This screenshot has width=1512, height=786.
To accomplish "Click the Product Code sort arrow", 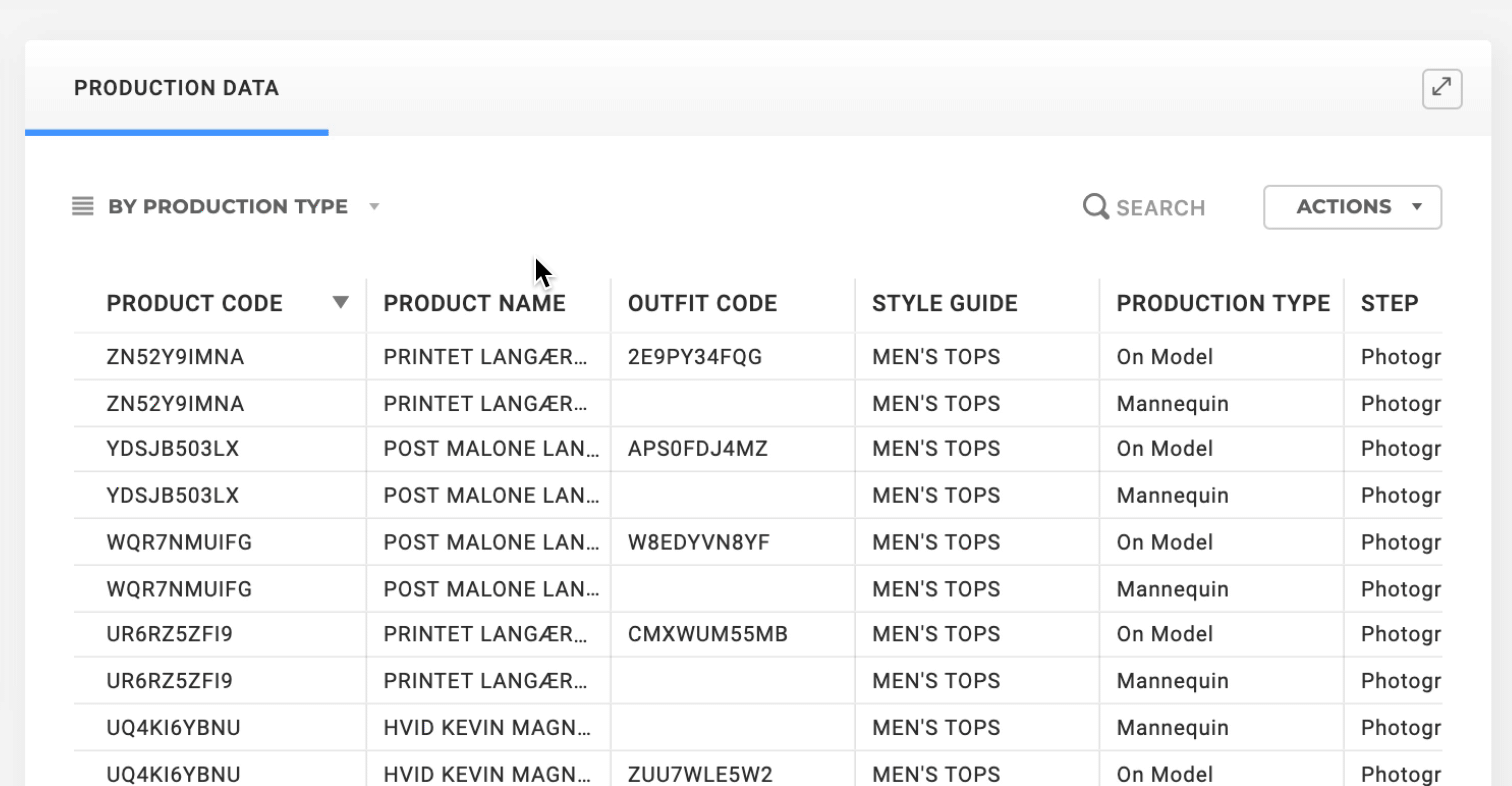I will (x=341, y=303).
